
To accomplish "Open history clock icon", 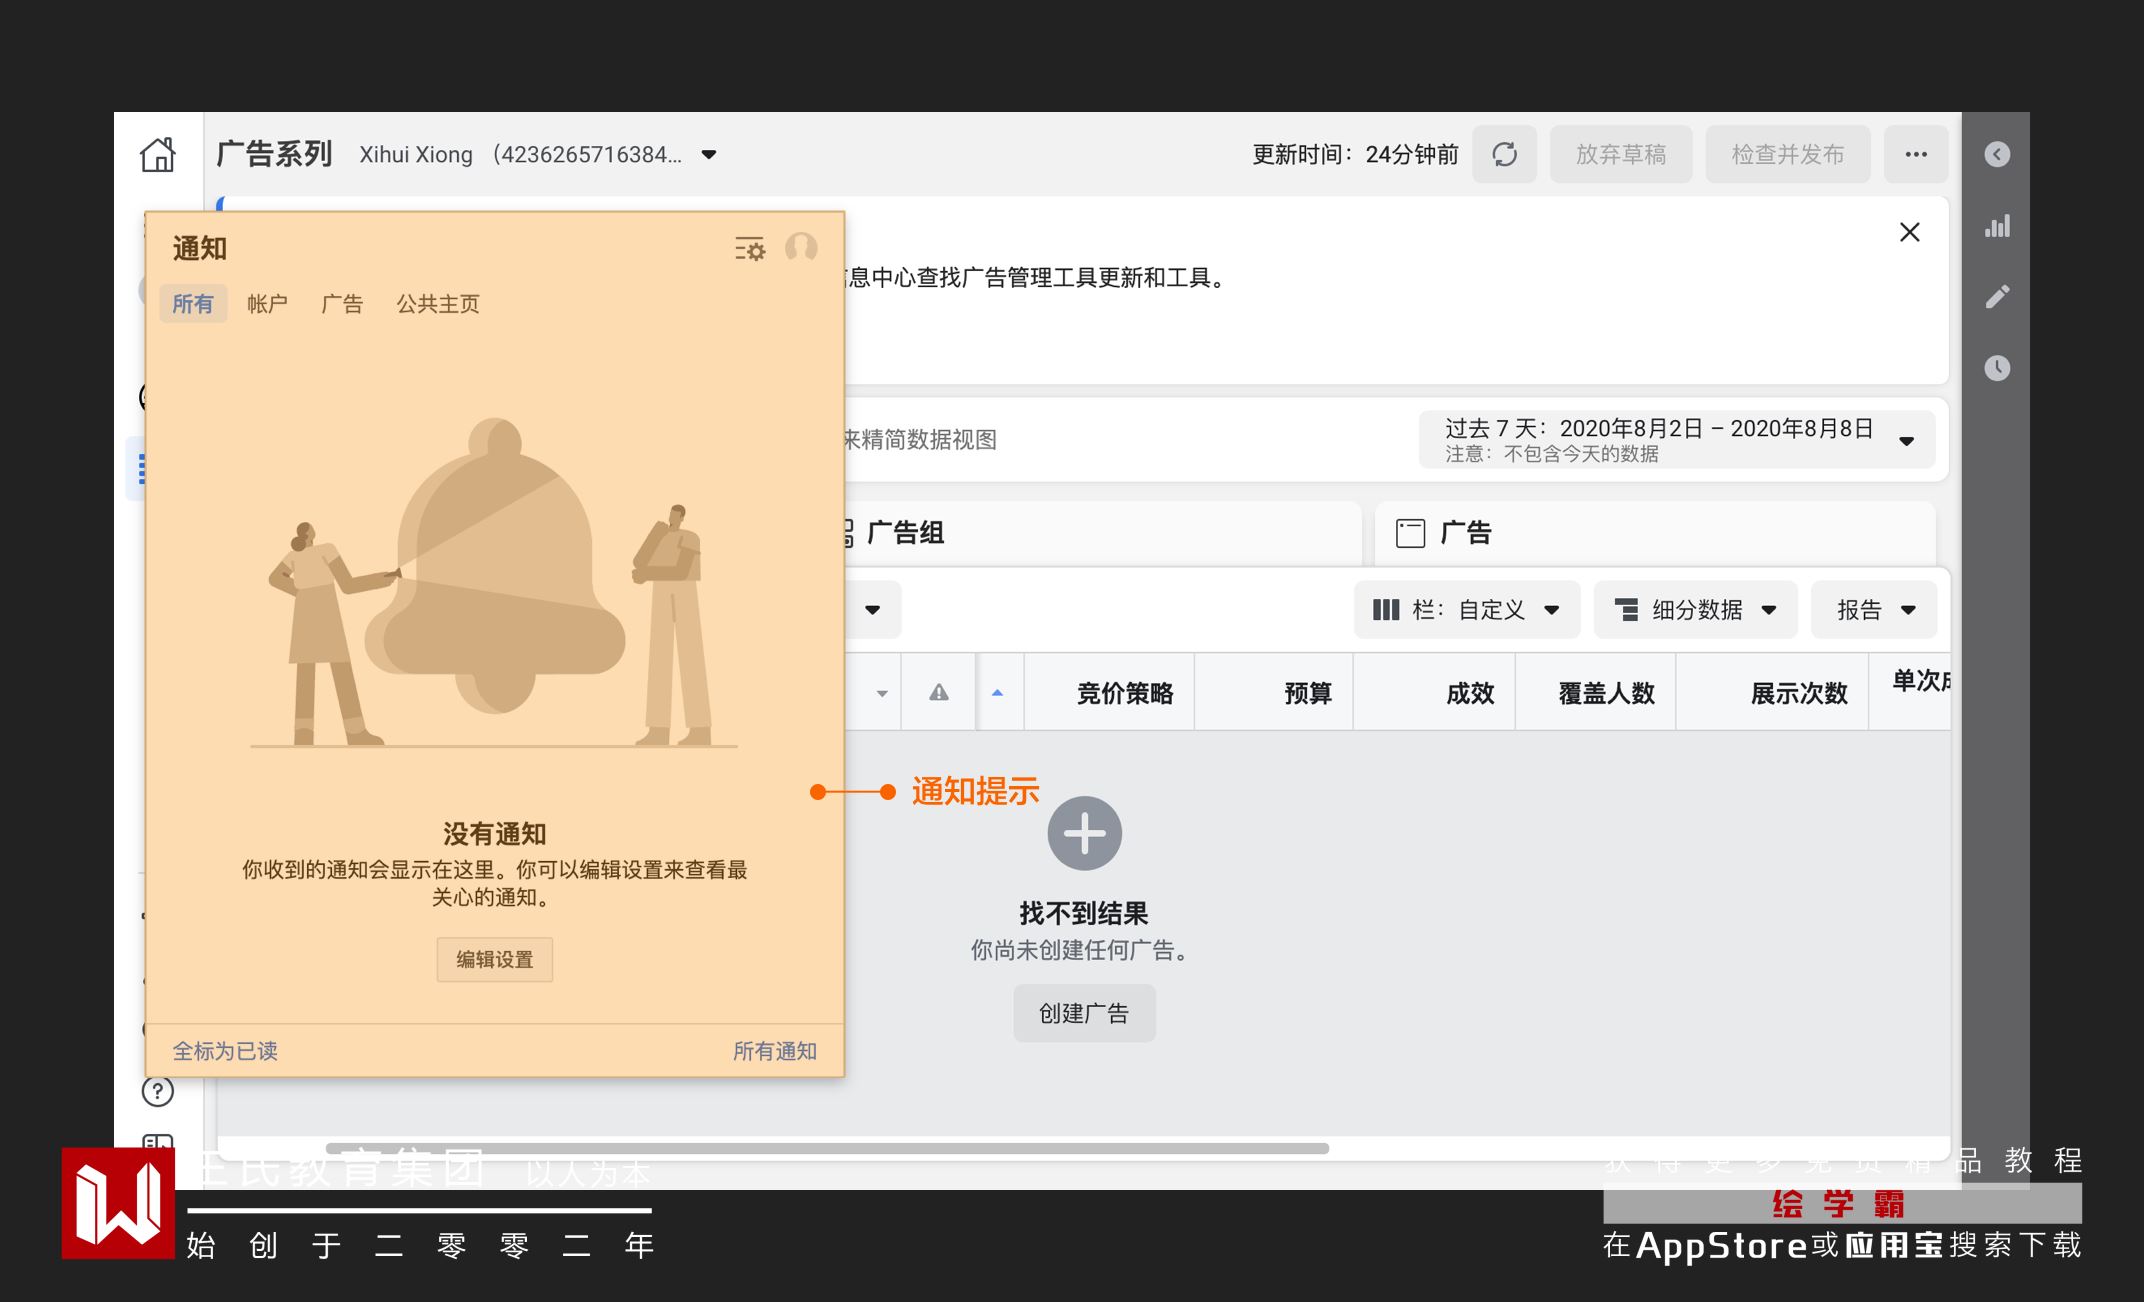I will pyautogui.click(x=1997, y=368).
